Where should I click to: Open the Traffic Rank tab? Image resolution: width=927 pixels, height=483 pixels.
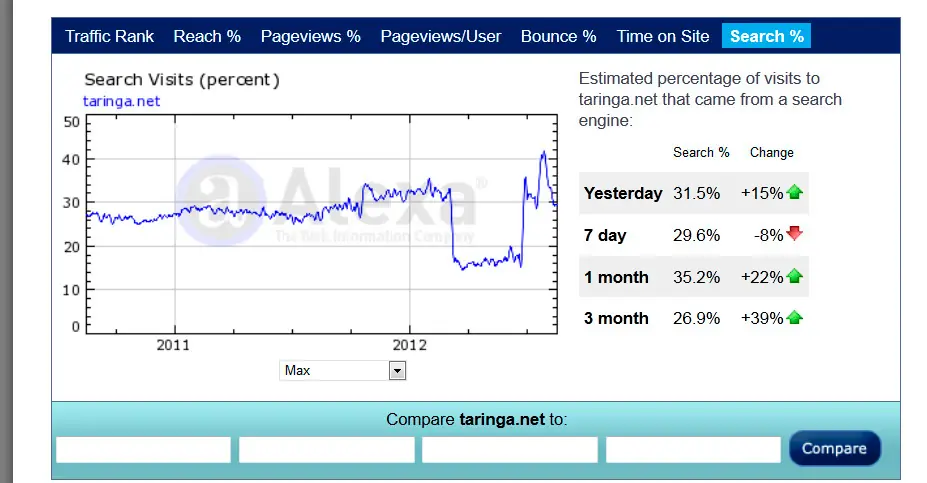[109, 37]
